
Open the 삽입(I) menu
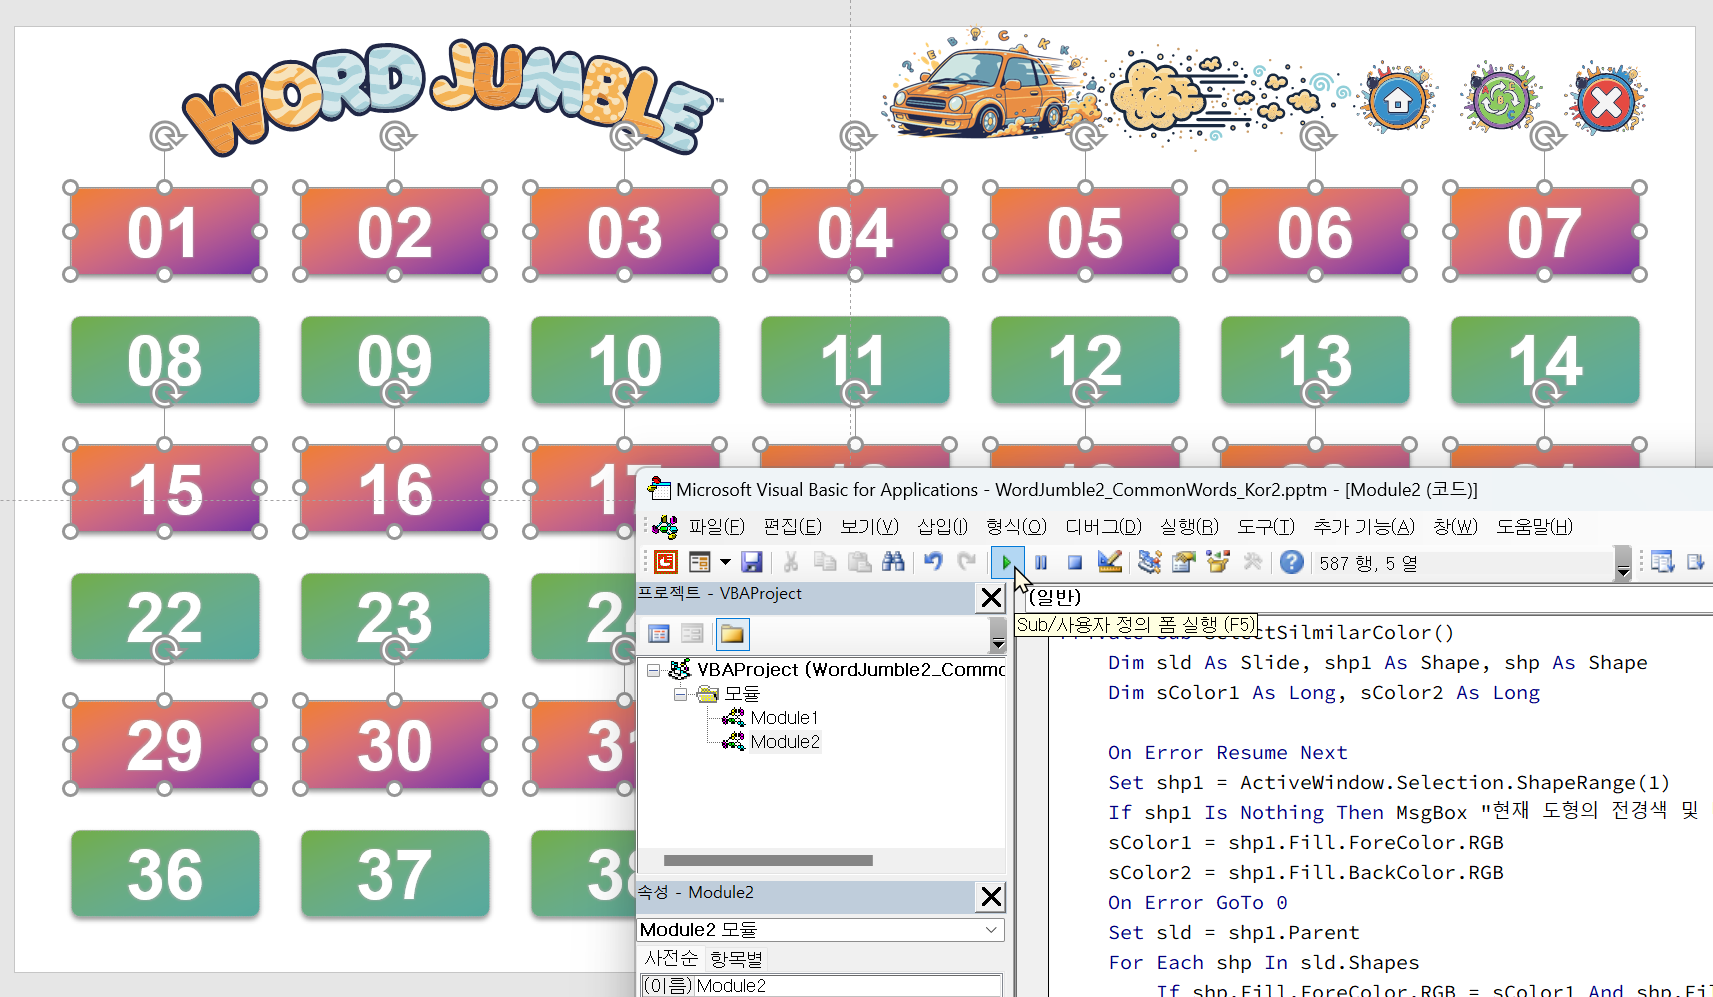[x=942, y=526]
